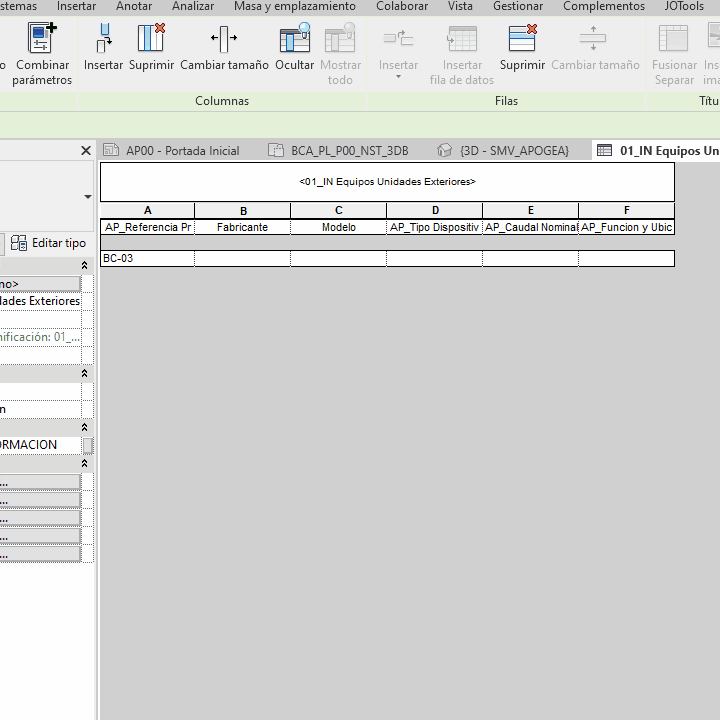Collapse the bottom properties section
The image size is (720, 720).
pos(85,464)
